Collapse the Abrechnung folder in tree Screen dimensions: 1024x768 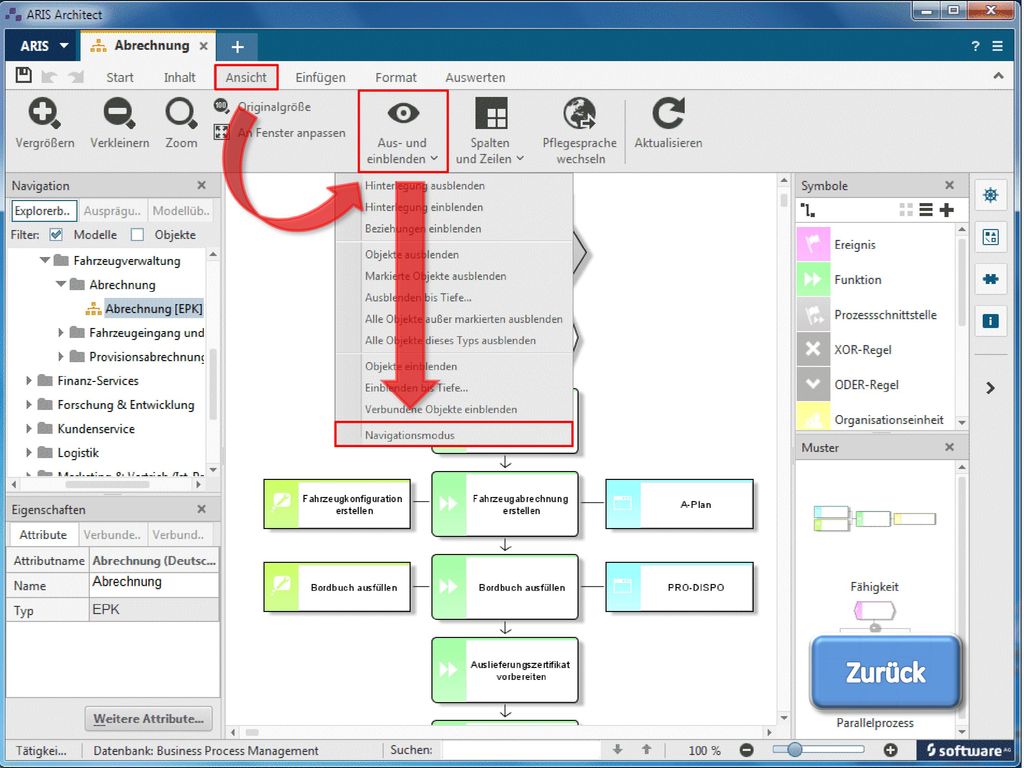click(61, 284)
